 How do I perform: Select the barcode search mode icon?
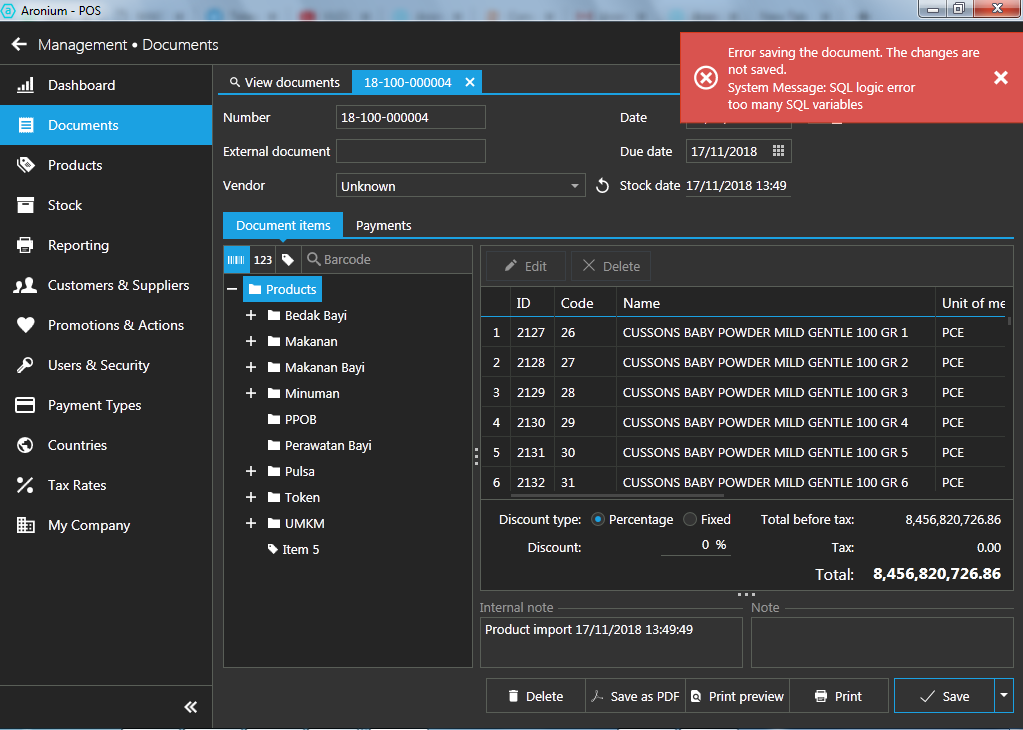click(236, 259)
